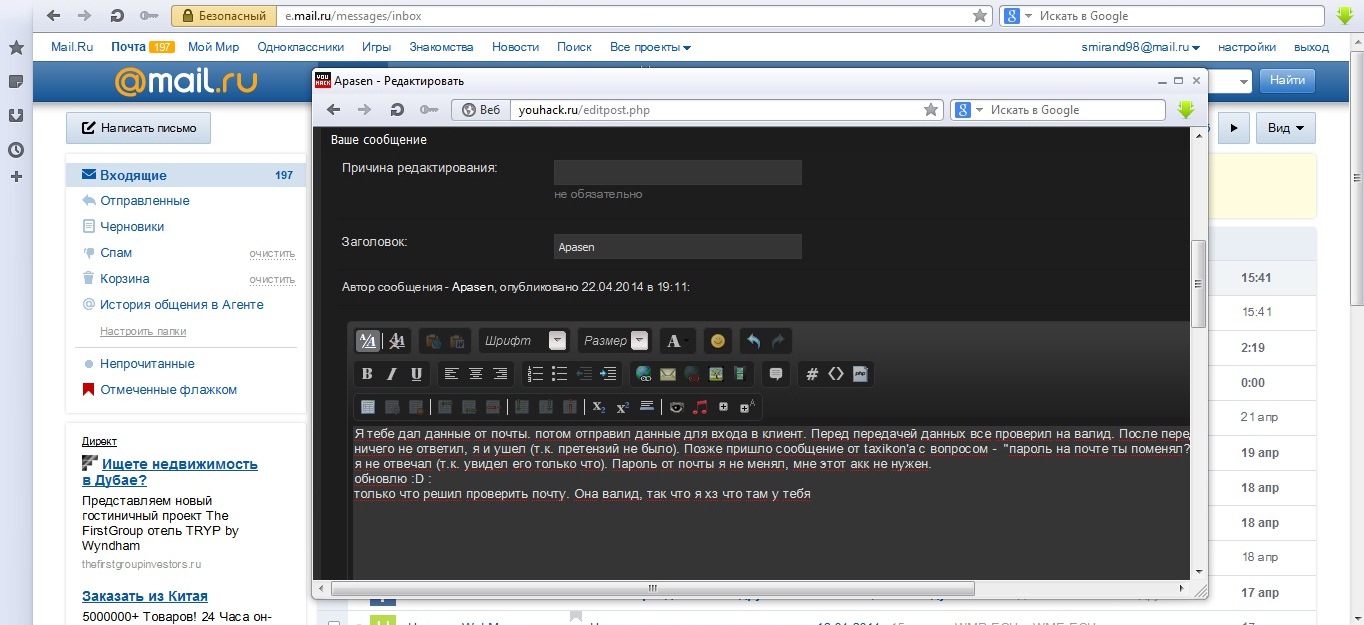Open the Спам folder
The width and height of the screenshot is (1364, 625).
(x=116, y=253)
